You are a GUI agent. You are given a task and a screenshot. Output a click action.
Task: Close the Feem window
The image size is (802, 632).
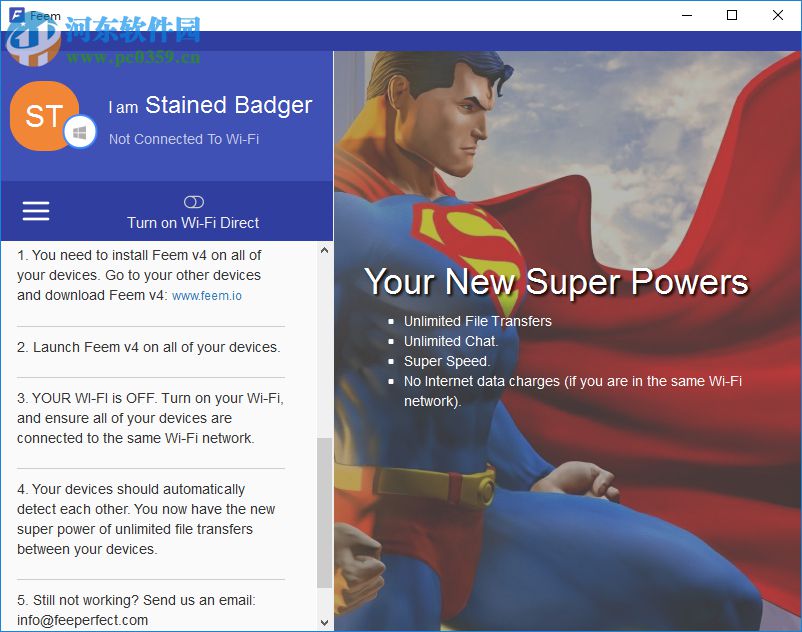(x=777, y=15)
